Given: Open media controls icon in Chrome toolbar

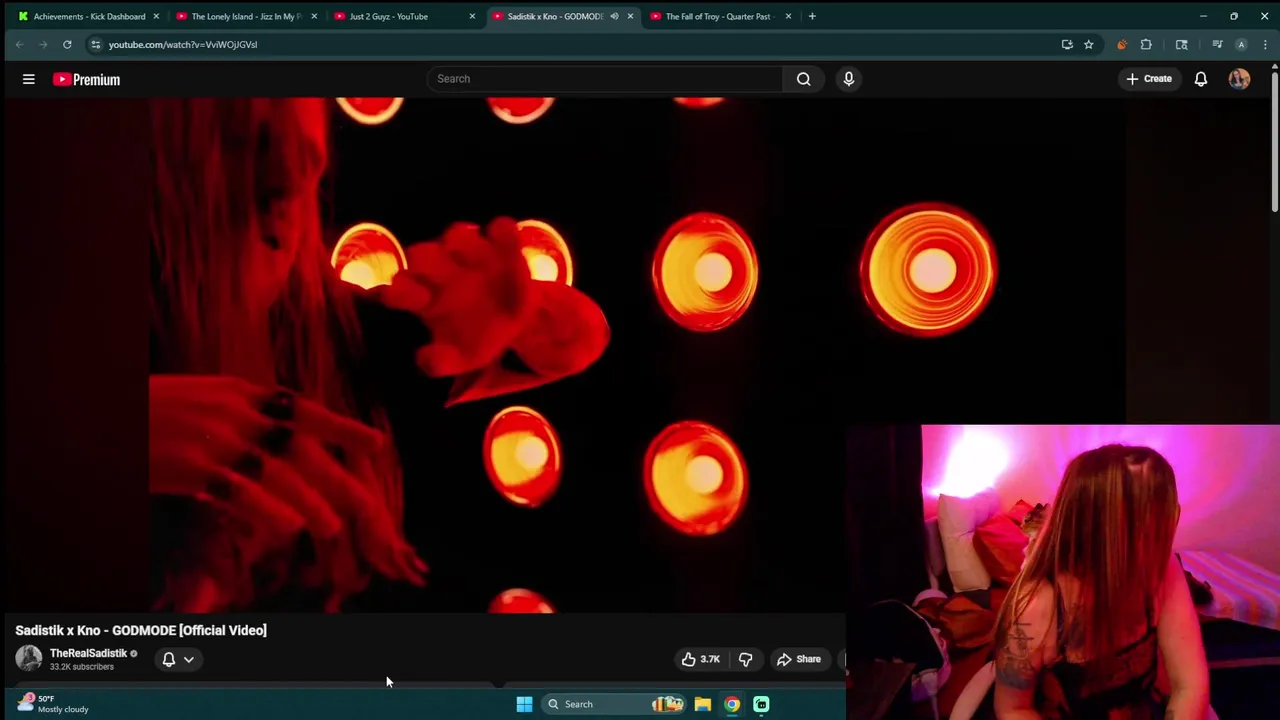Looking at the screenshot, I should (1217, 44).
